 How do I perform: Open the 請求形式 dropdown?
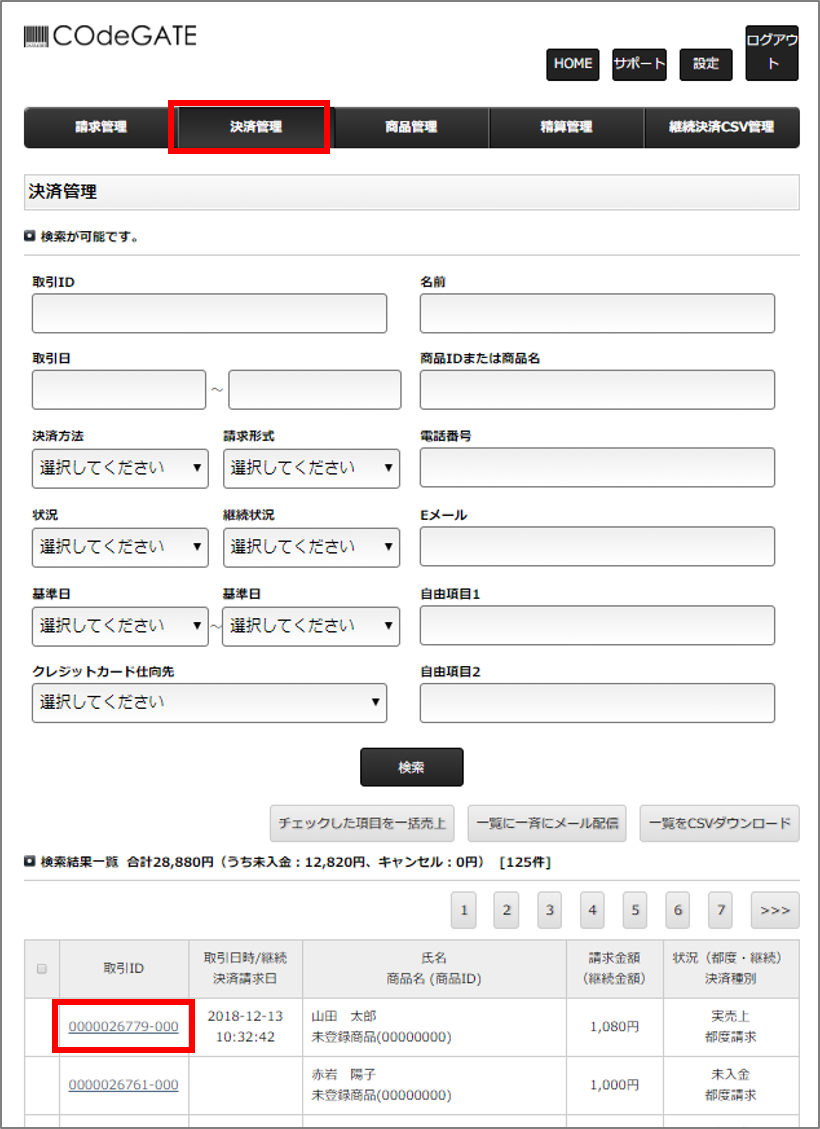click(x=311, y=468)
